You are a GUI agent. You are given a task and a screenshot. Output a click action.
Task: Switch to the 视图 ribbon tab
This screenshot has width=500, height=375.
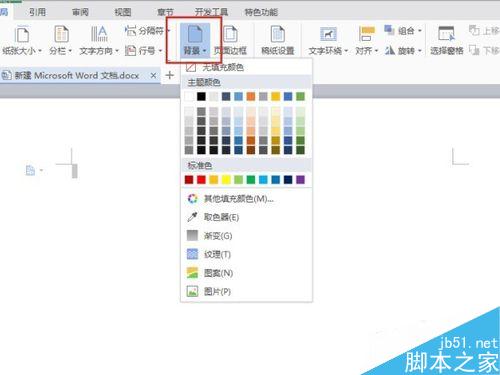coord(123,12)
